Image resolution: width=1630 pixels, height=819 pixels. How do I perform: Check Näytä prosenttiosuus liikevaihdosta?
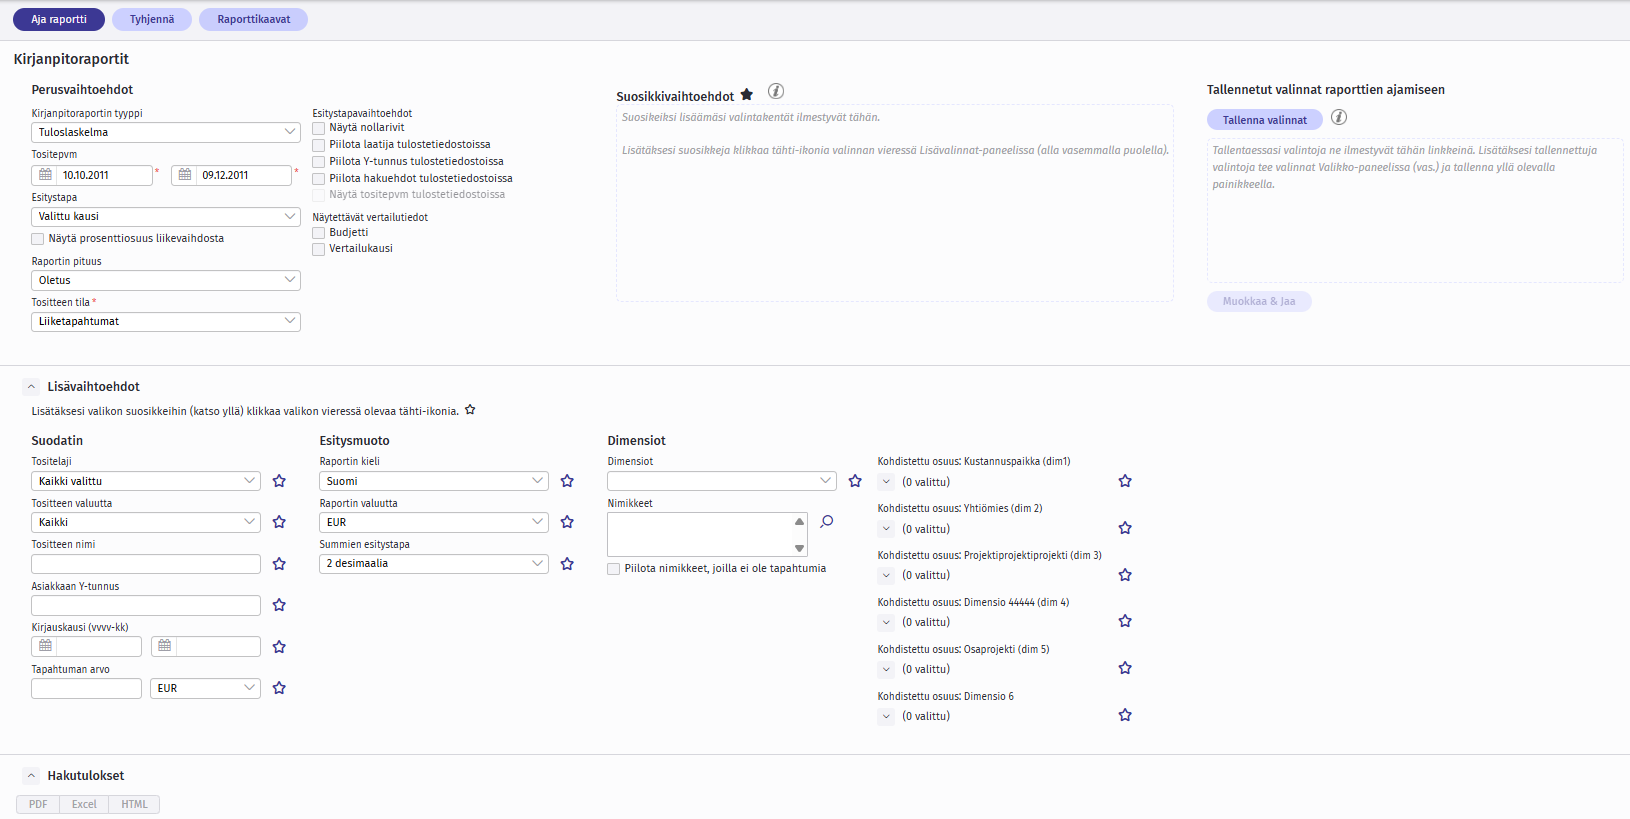point(38,239)
